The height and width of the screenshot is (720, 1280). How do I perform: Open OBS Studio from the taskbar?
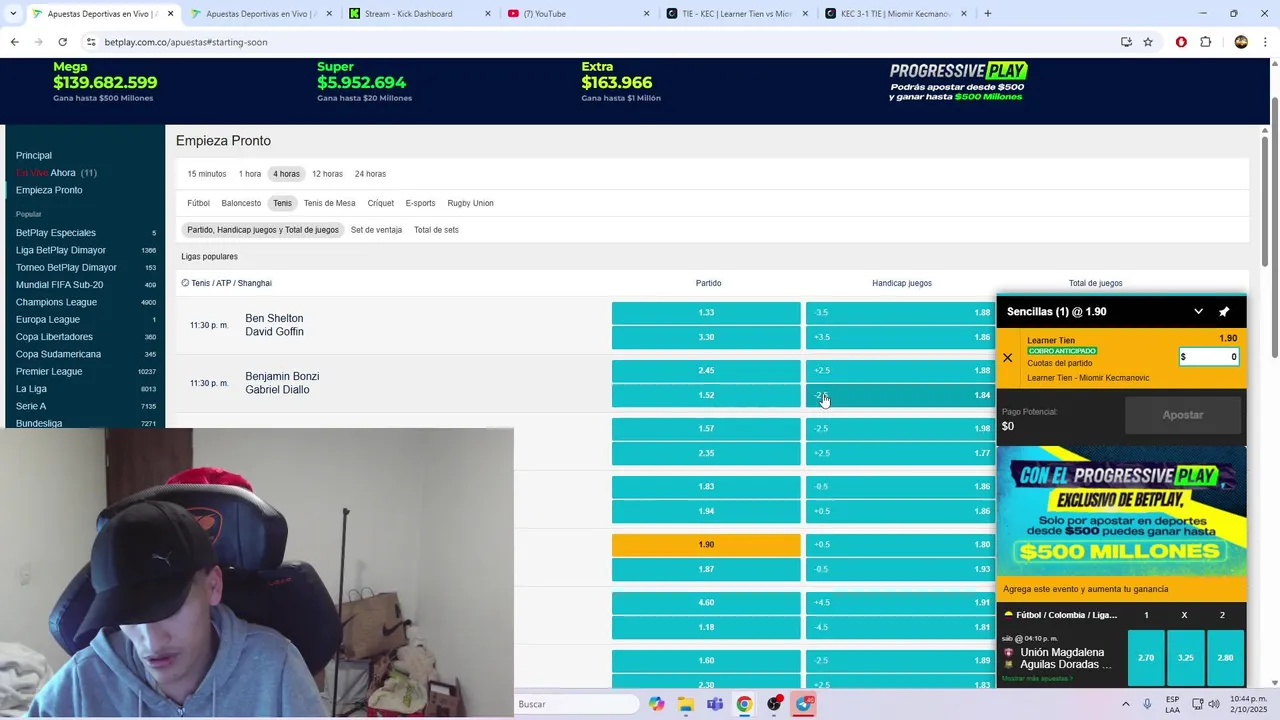click(774, 704)
